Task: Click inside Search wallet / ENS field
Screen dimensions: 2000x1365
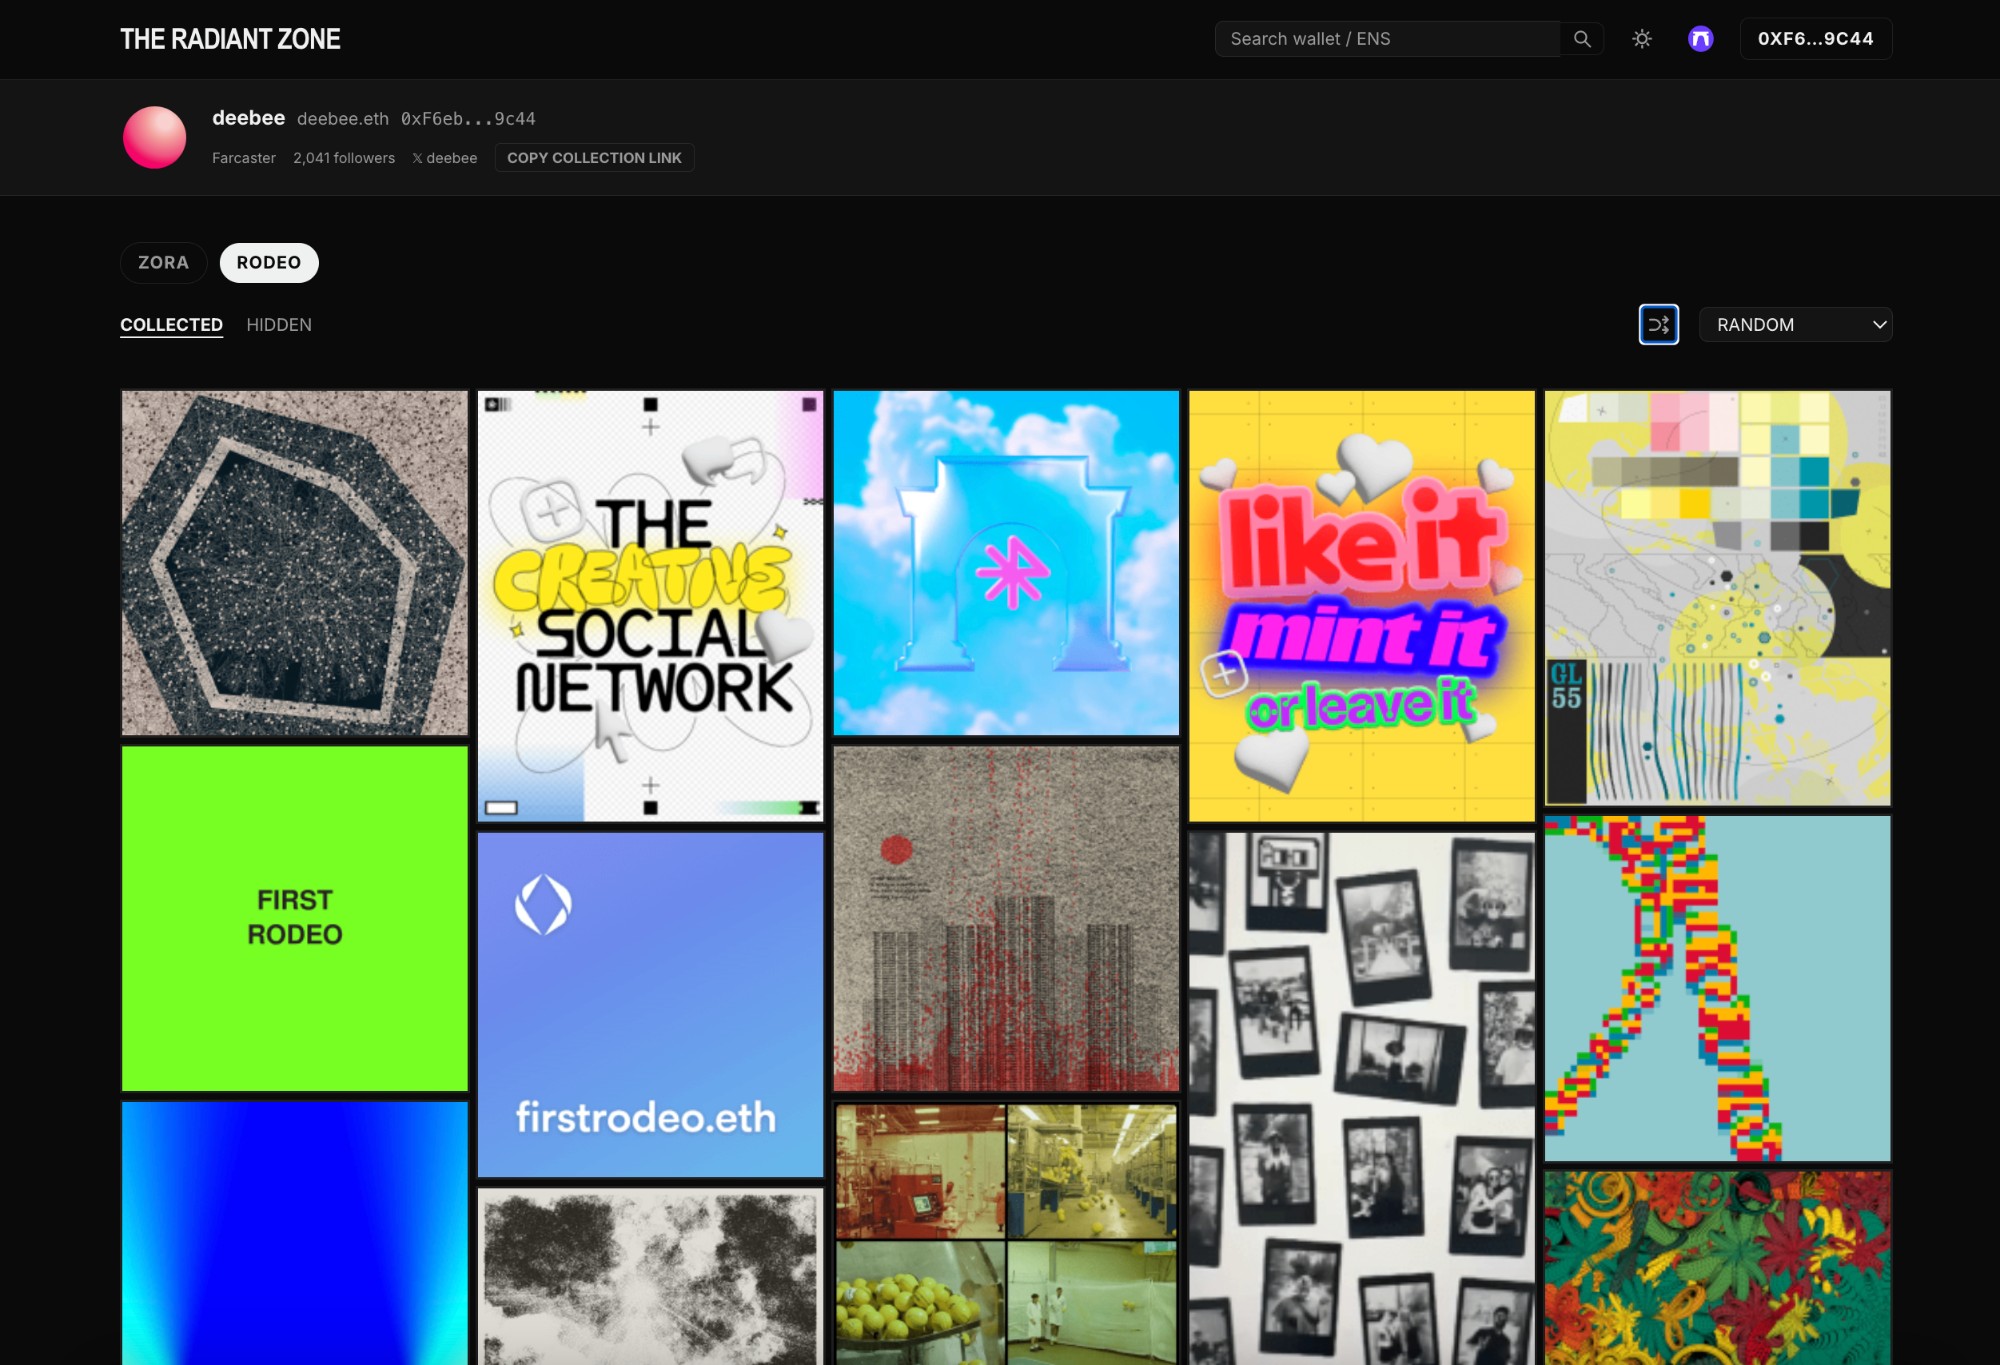Action: 1385,39
